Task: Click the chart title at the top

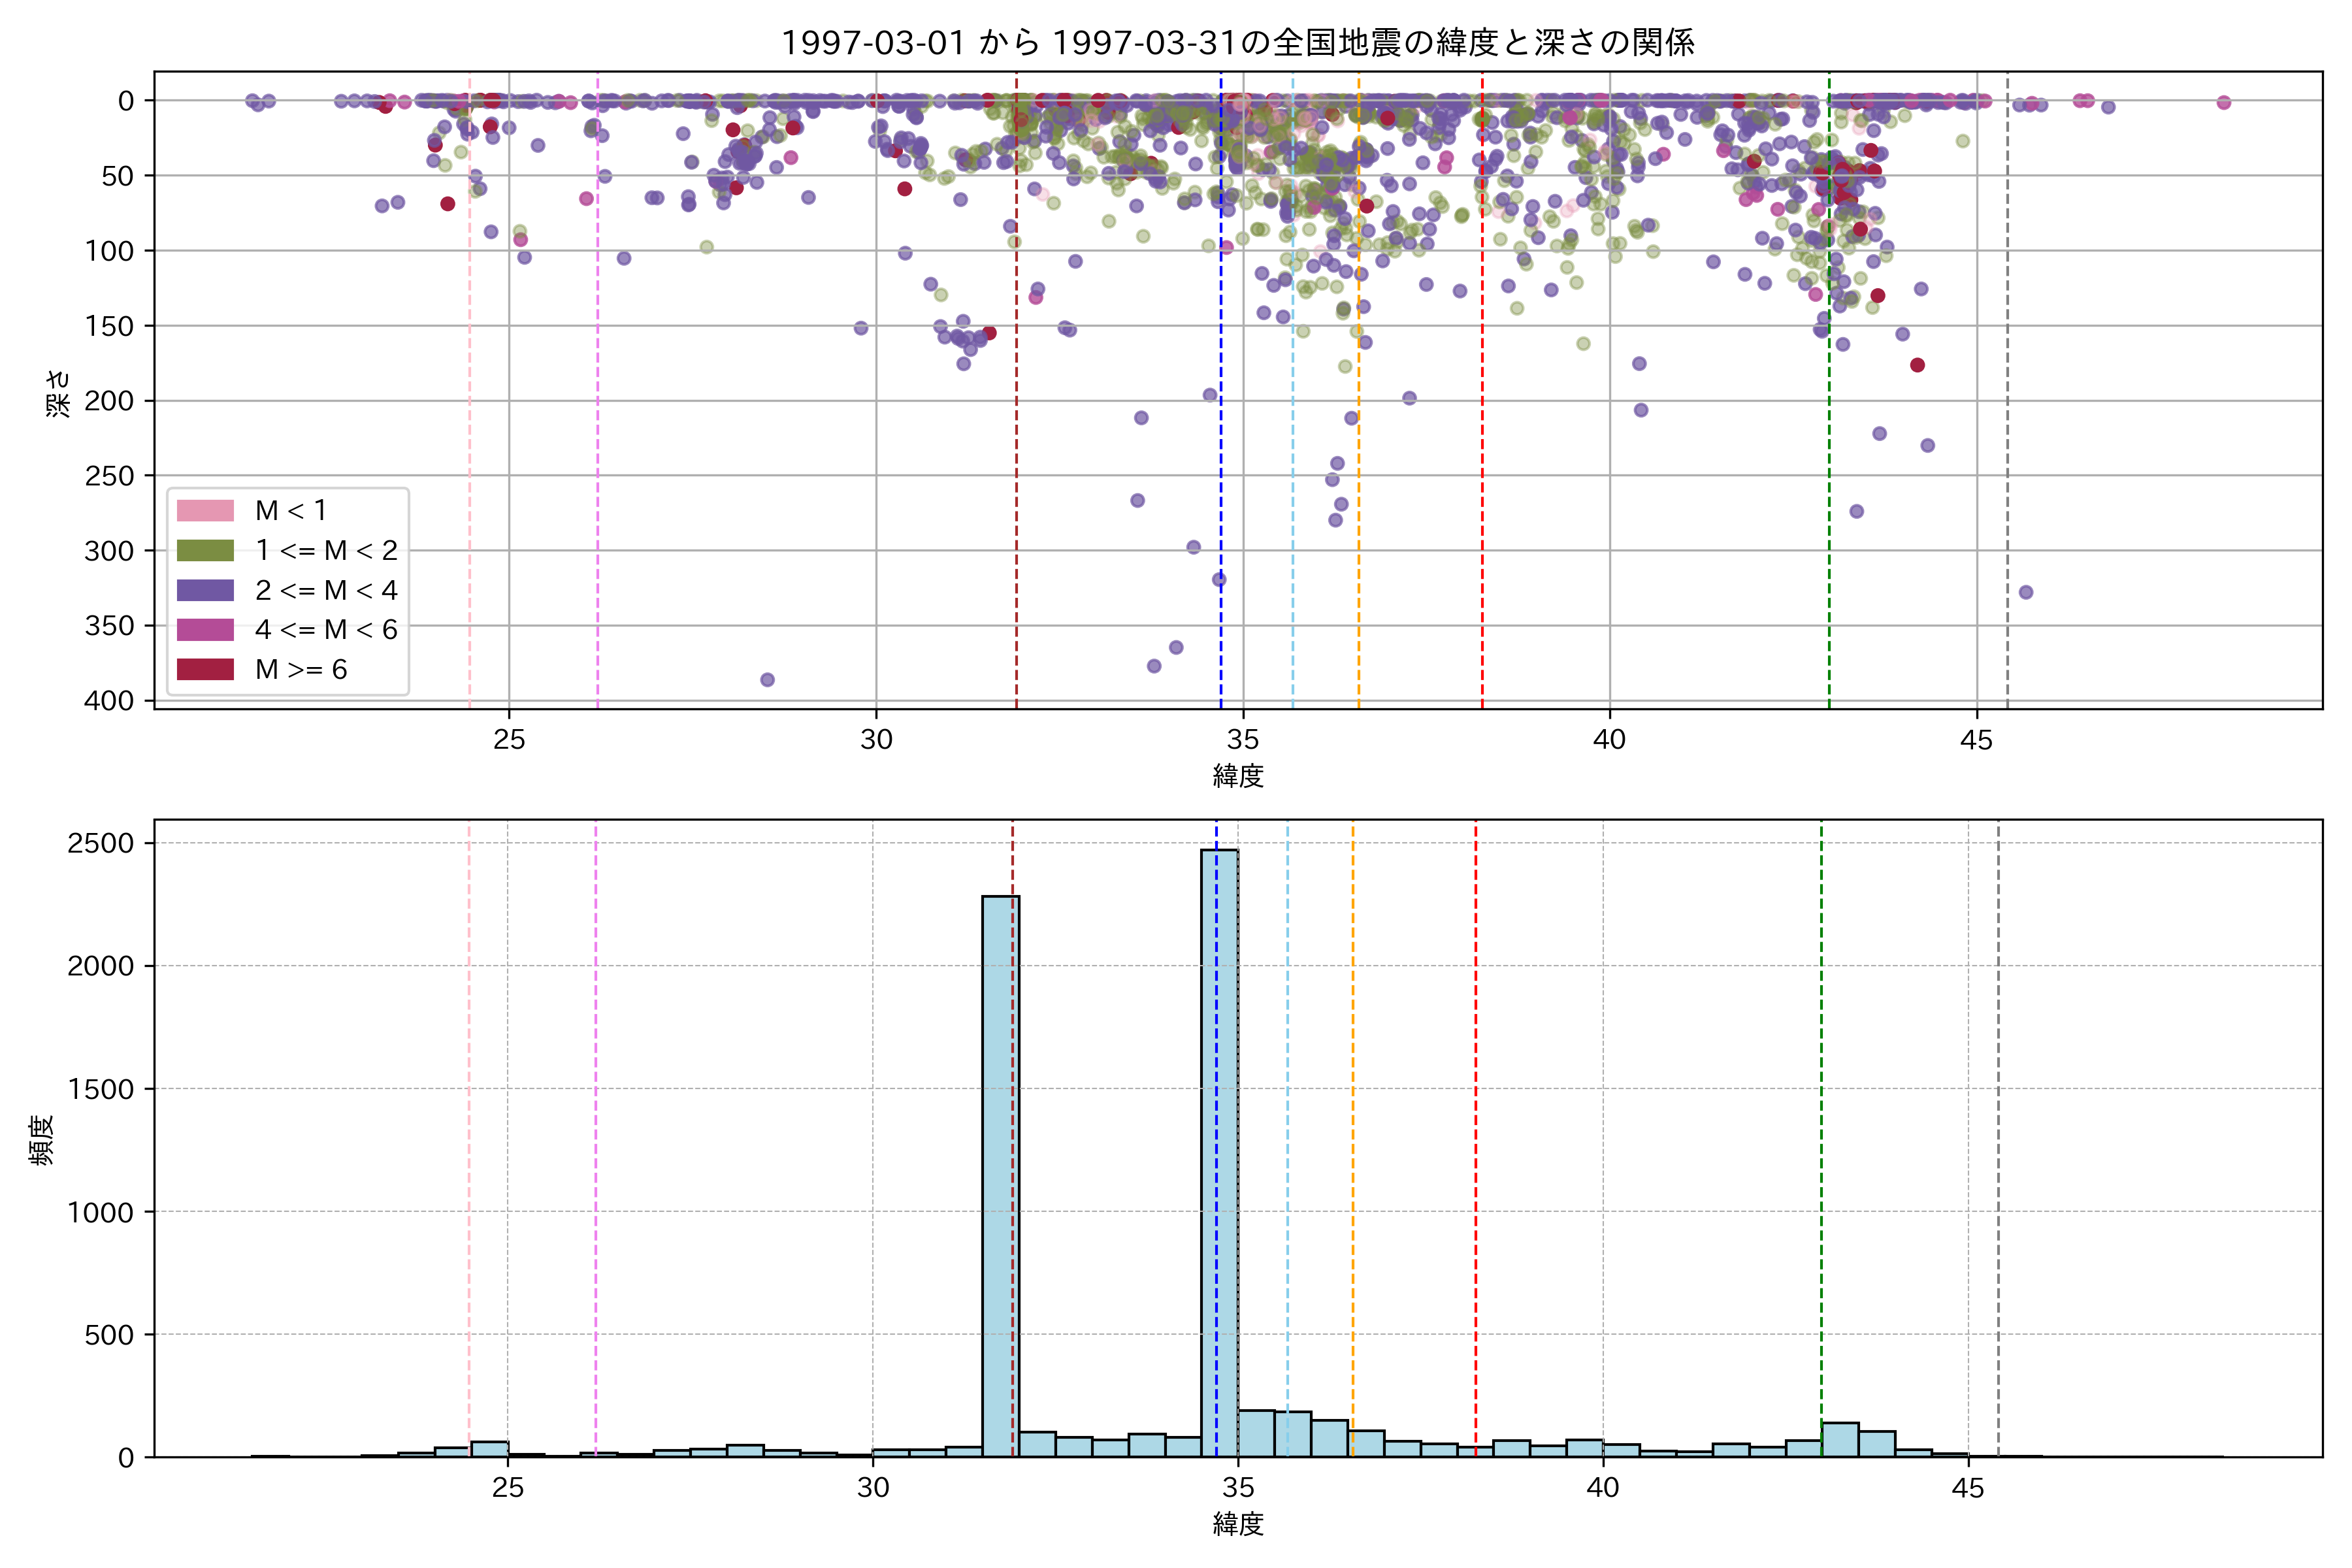Action: click(x=1237, y=42)
